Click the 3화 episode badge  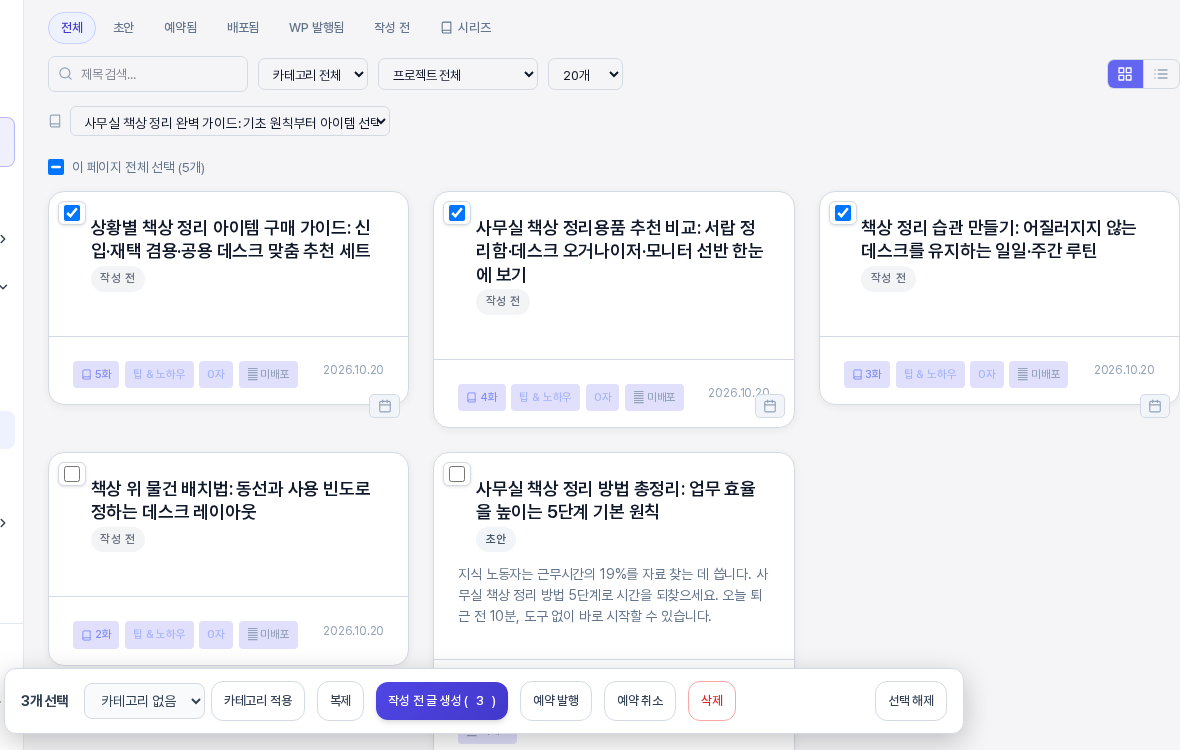click(867, 374)
